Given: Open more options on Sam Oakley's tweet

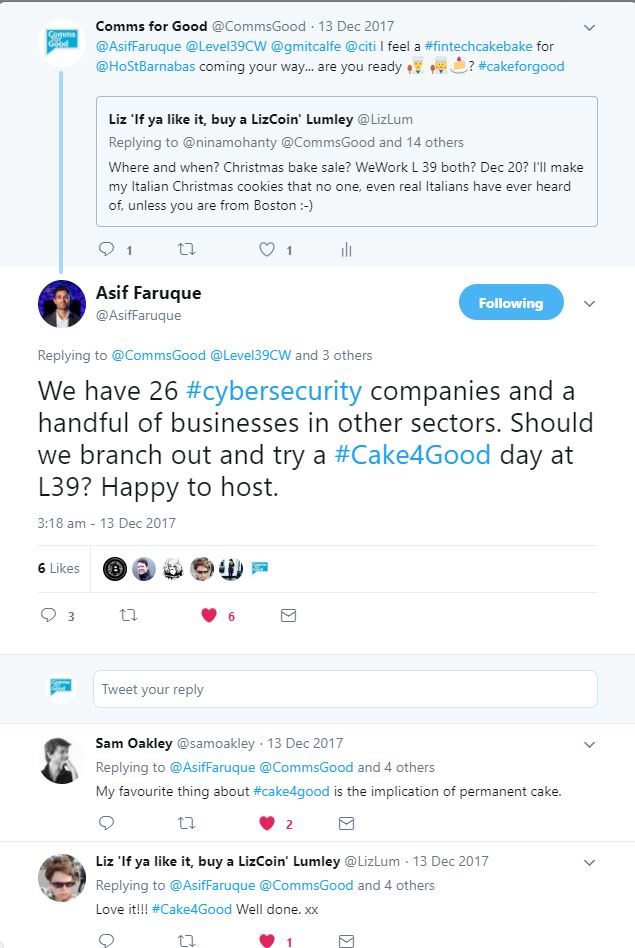Looking at the screenshot, I should click(x=590, y=744).
